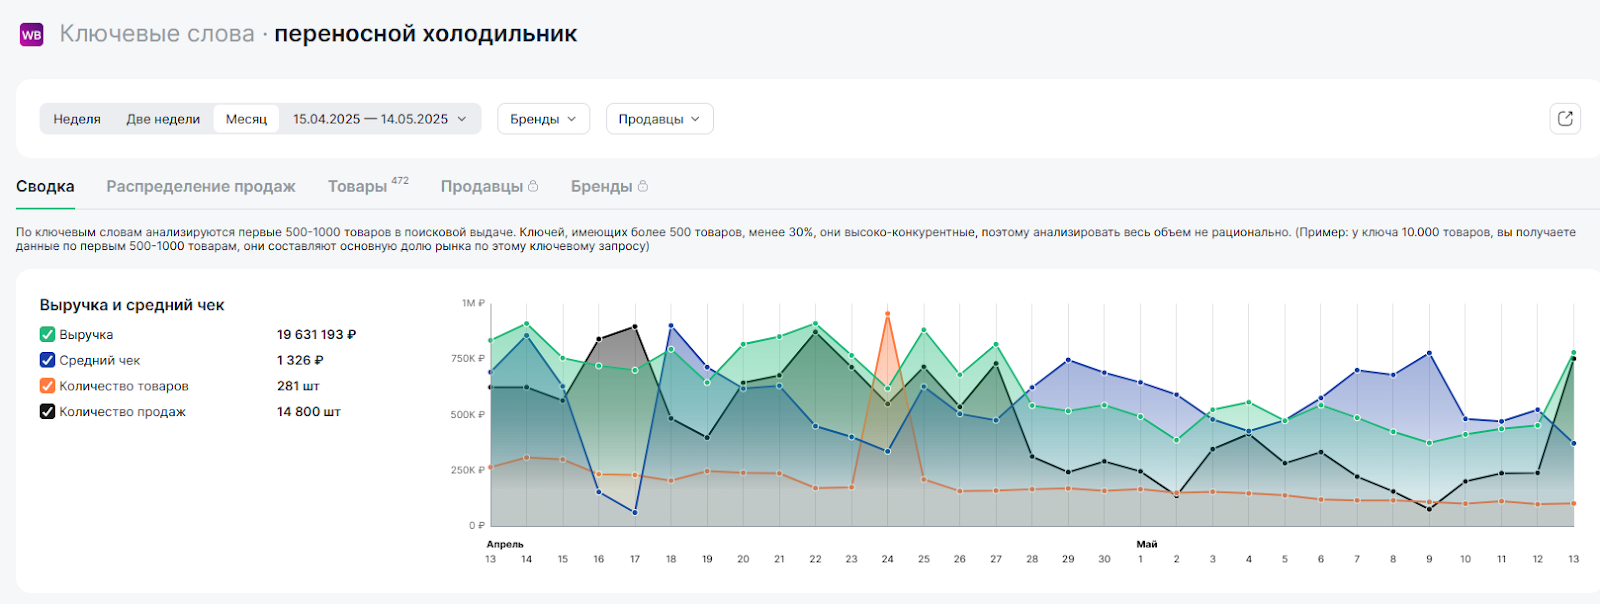This screenshot has height=604, width=1600.
Task: Choose the Две недели period
Action: (163, 119)
